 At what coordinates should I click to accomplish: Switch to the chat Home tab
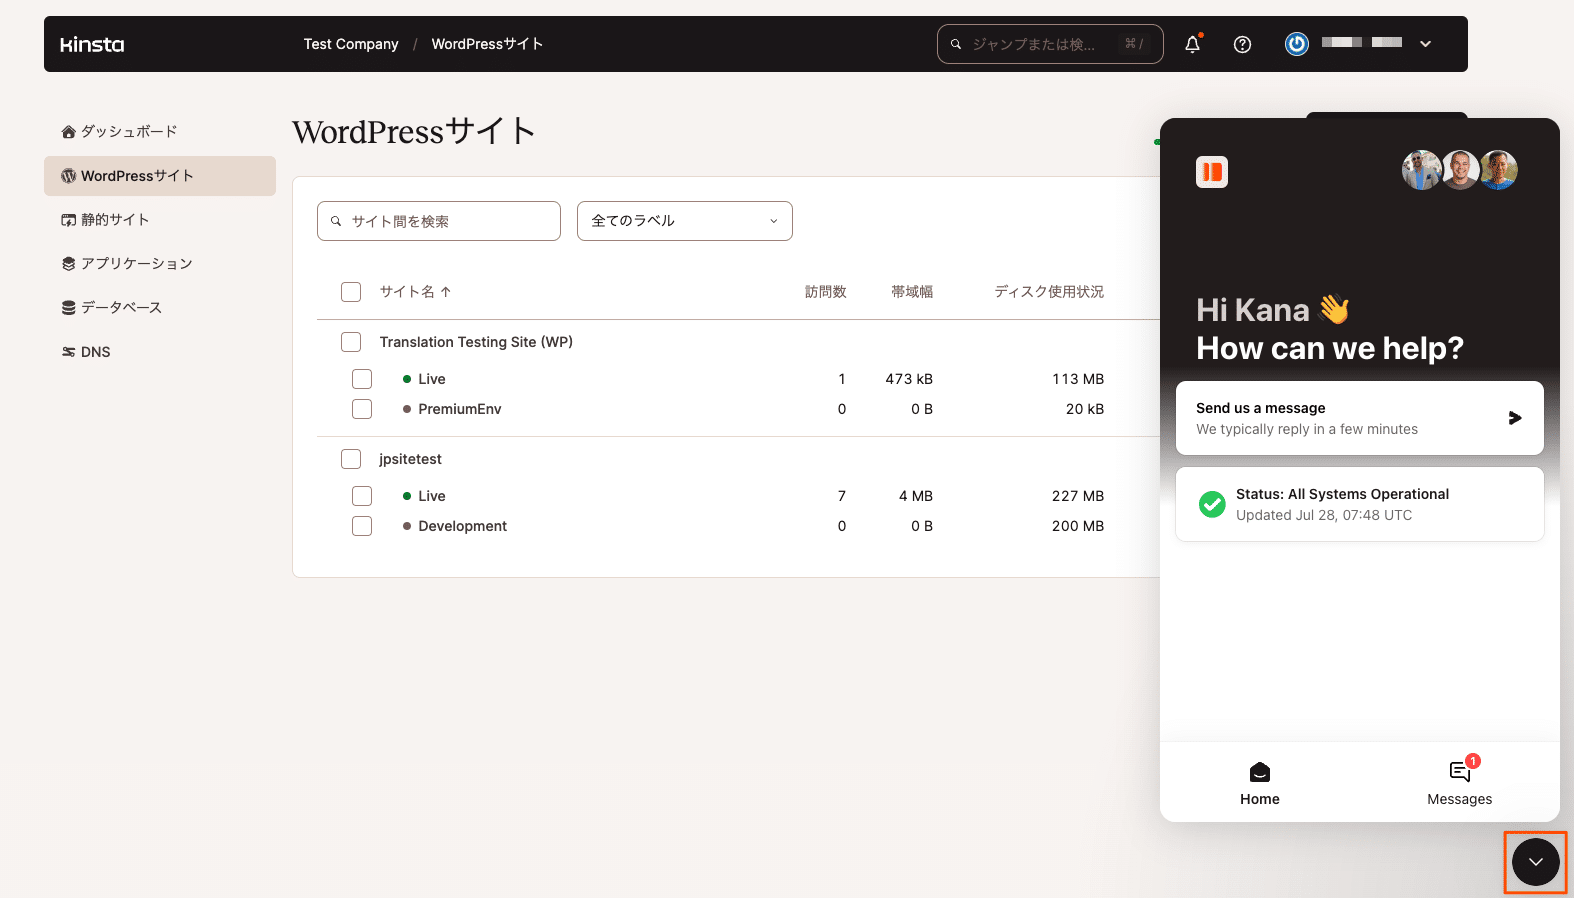[x=1260, y=783]
